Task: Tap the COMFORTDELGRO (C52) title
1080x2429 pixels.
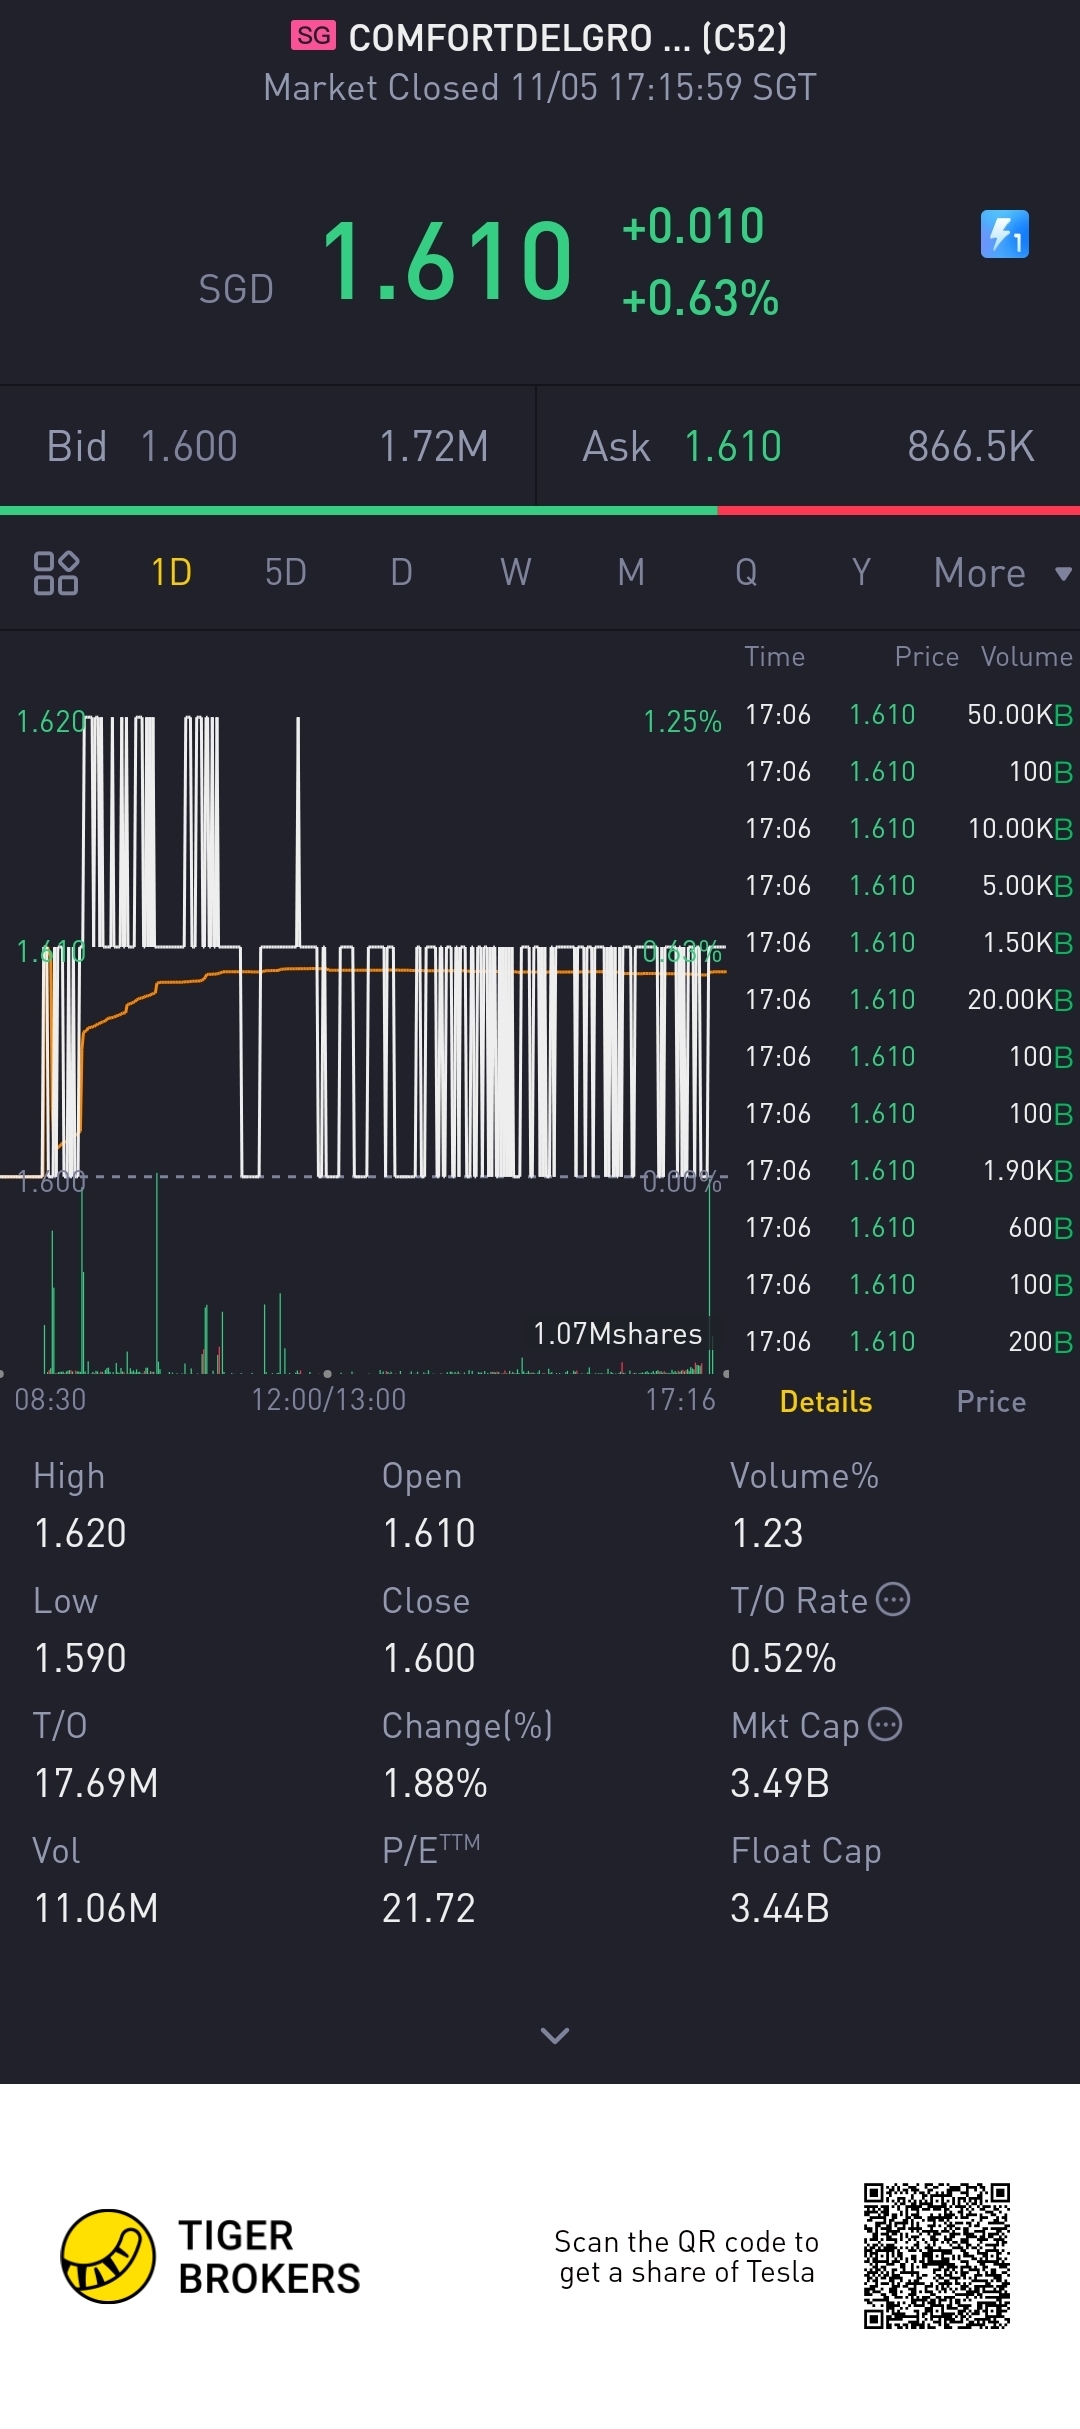Action: click(568, 38)
